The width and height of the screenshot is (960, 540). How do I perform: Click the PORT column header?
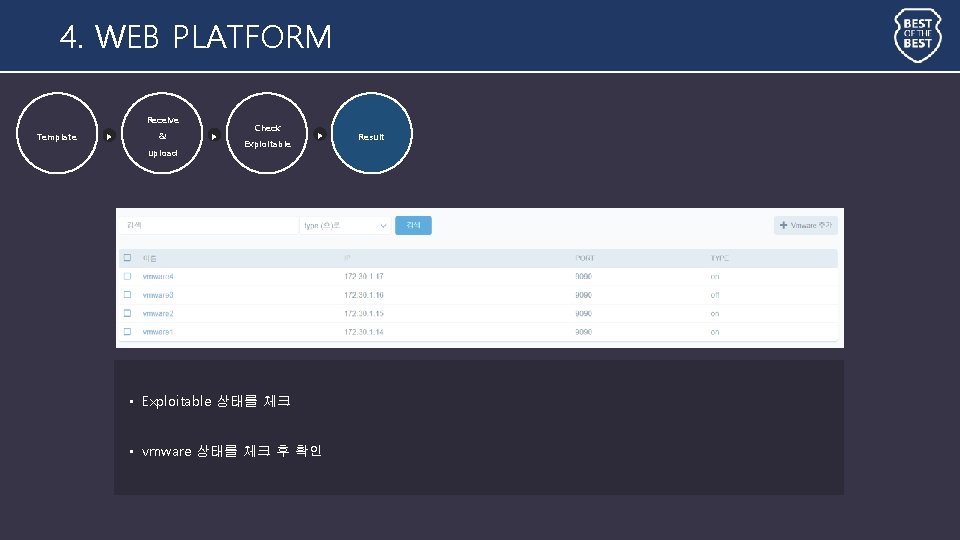pyautogui.click(x=585, y=258)
